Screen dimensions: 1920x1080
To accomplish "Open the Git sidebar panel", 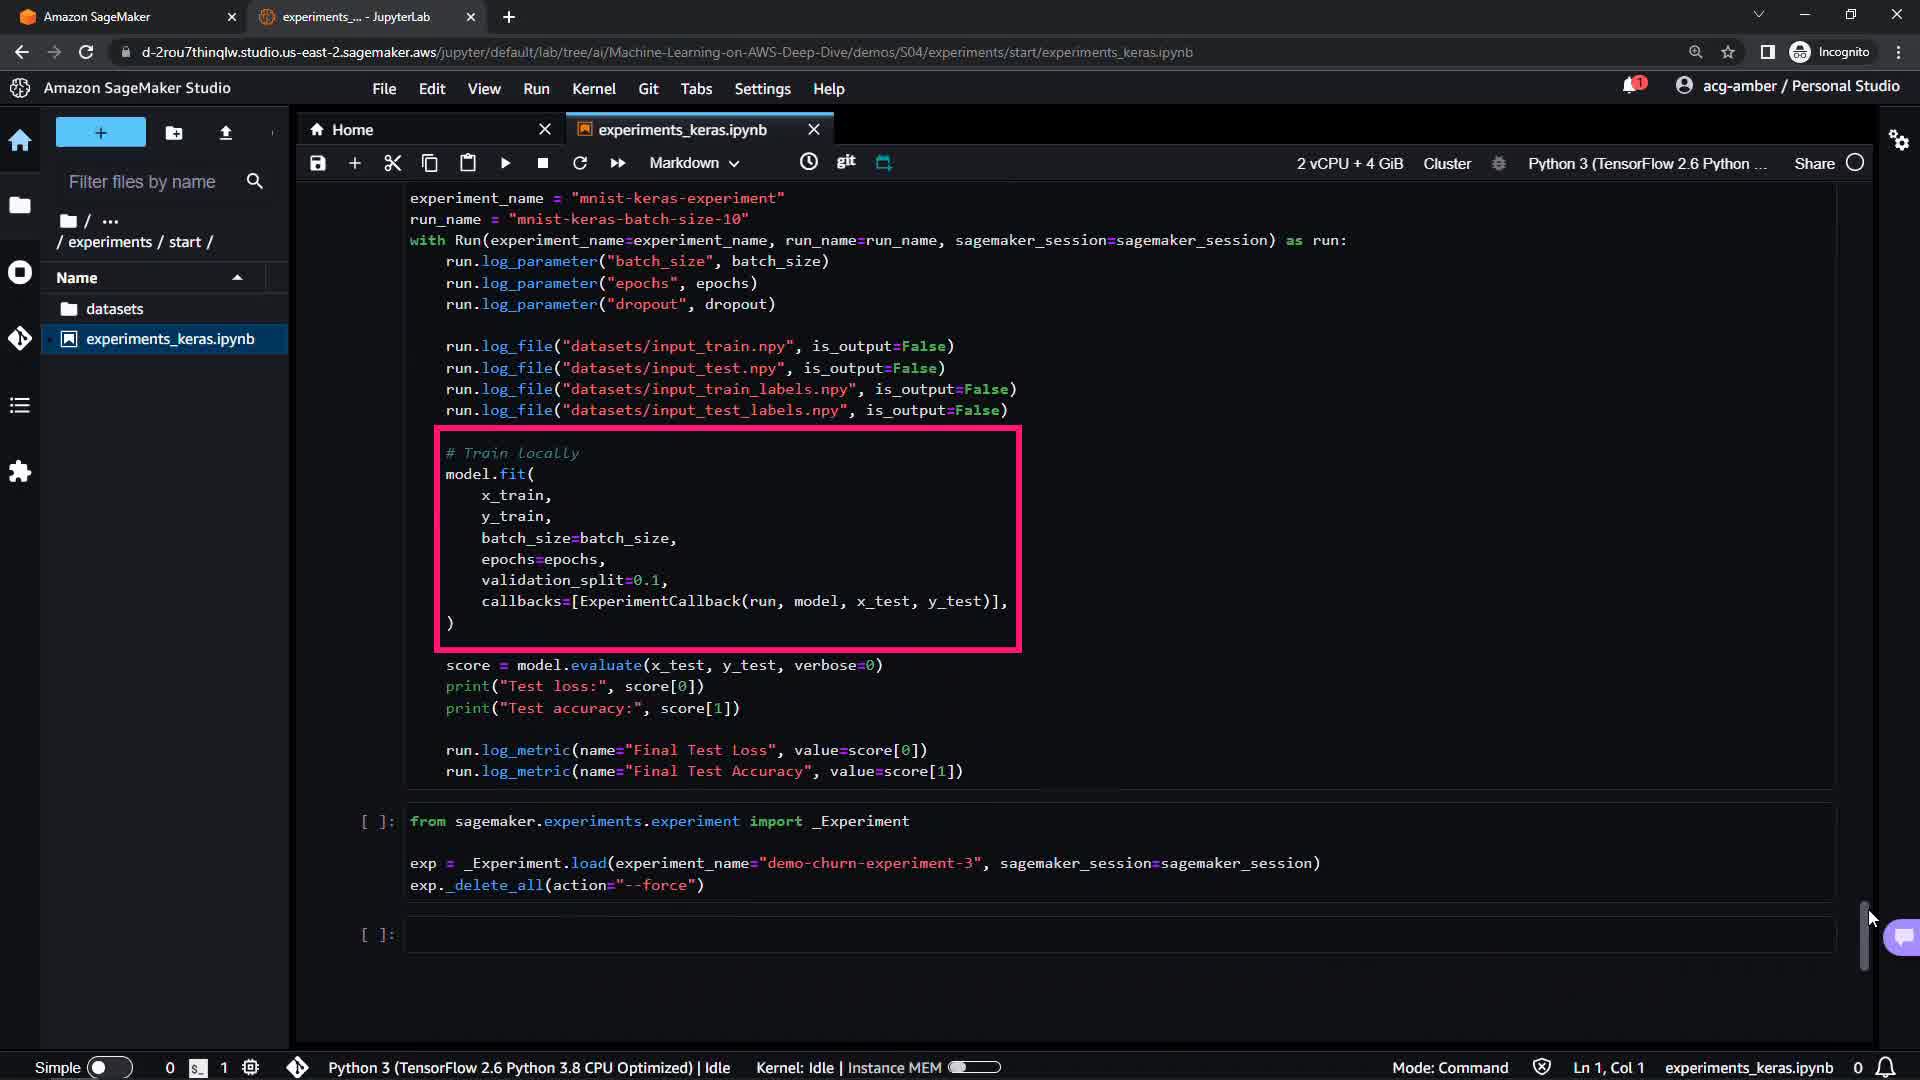I will (x=20, y=339).
